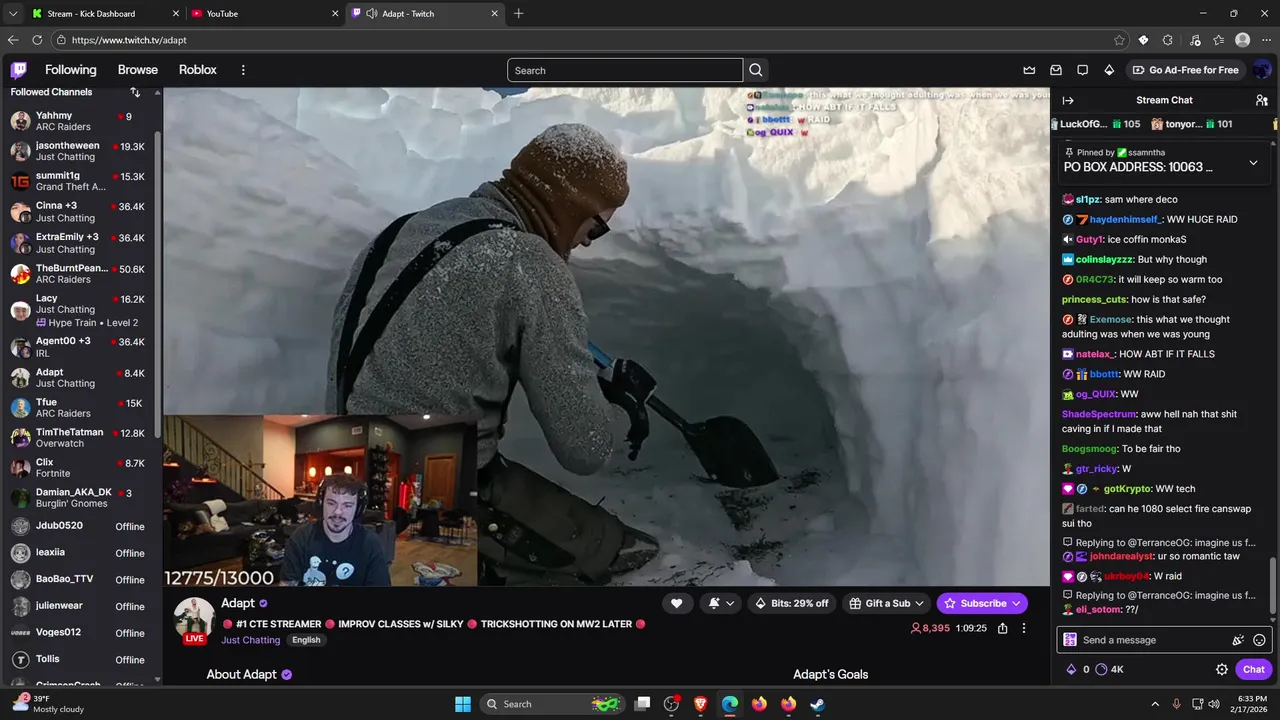Open Clix Fortnite channel in sidebar
1280x720 pixels.
pyautogui.click(x=81, y=467)
